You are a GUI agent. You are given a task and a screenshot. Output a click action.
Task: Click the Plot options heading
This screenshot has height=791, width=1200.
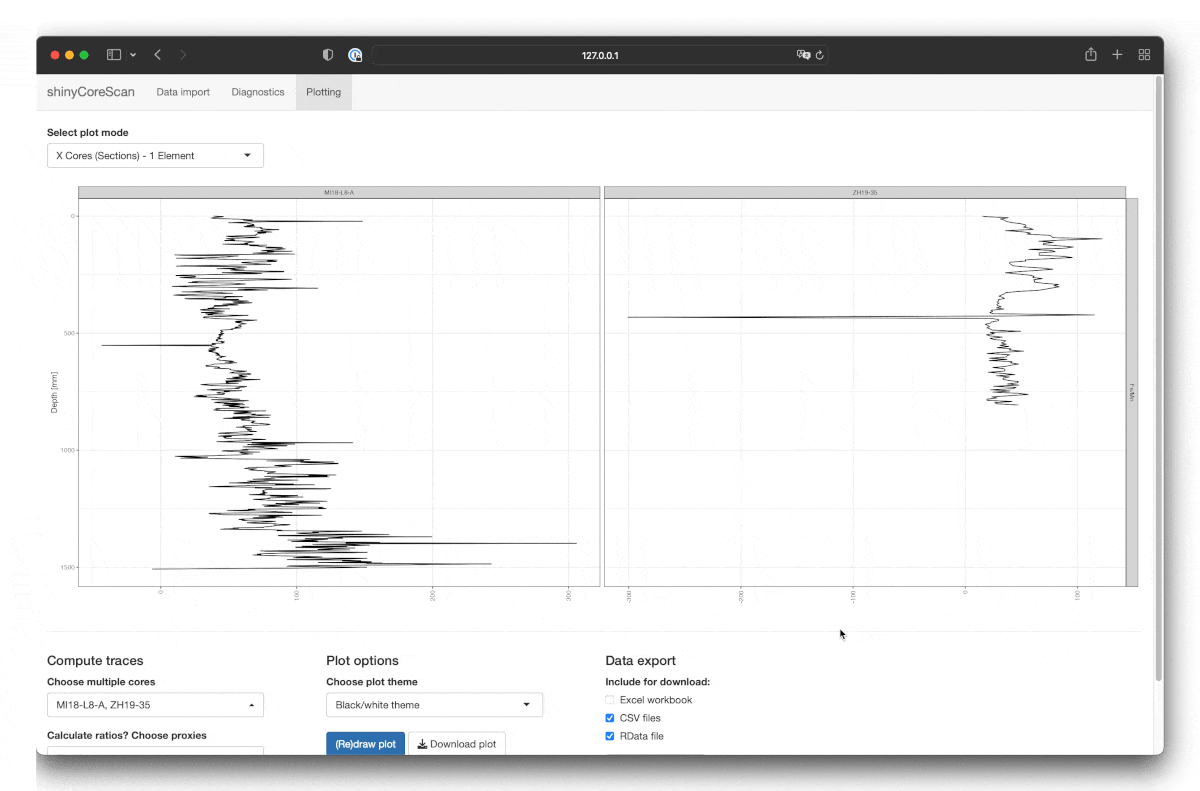point(362,661)
